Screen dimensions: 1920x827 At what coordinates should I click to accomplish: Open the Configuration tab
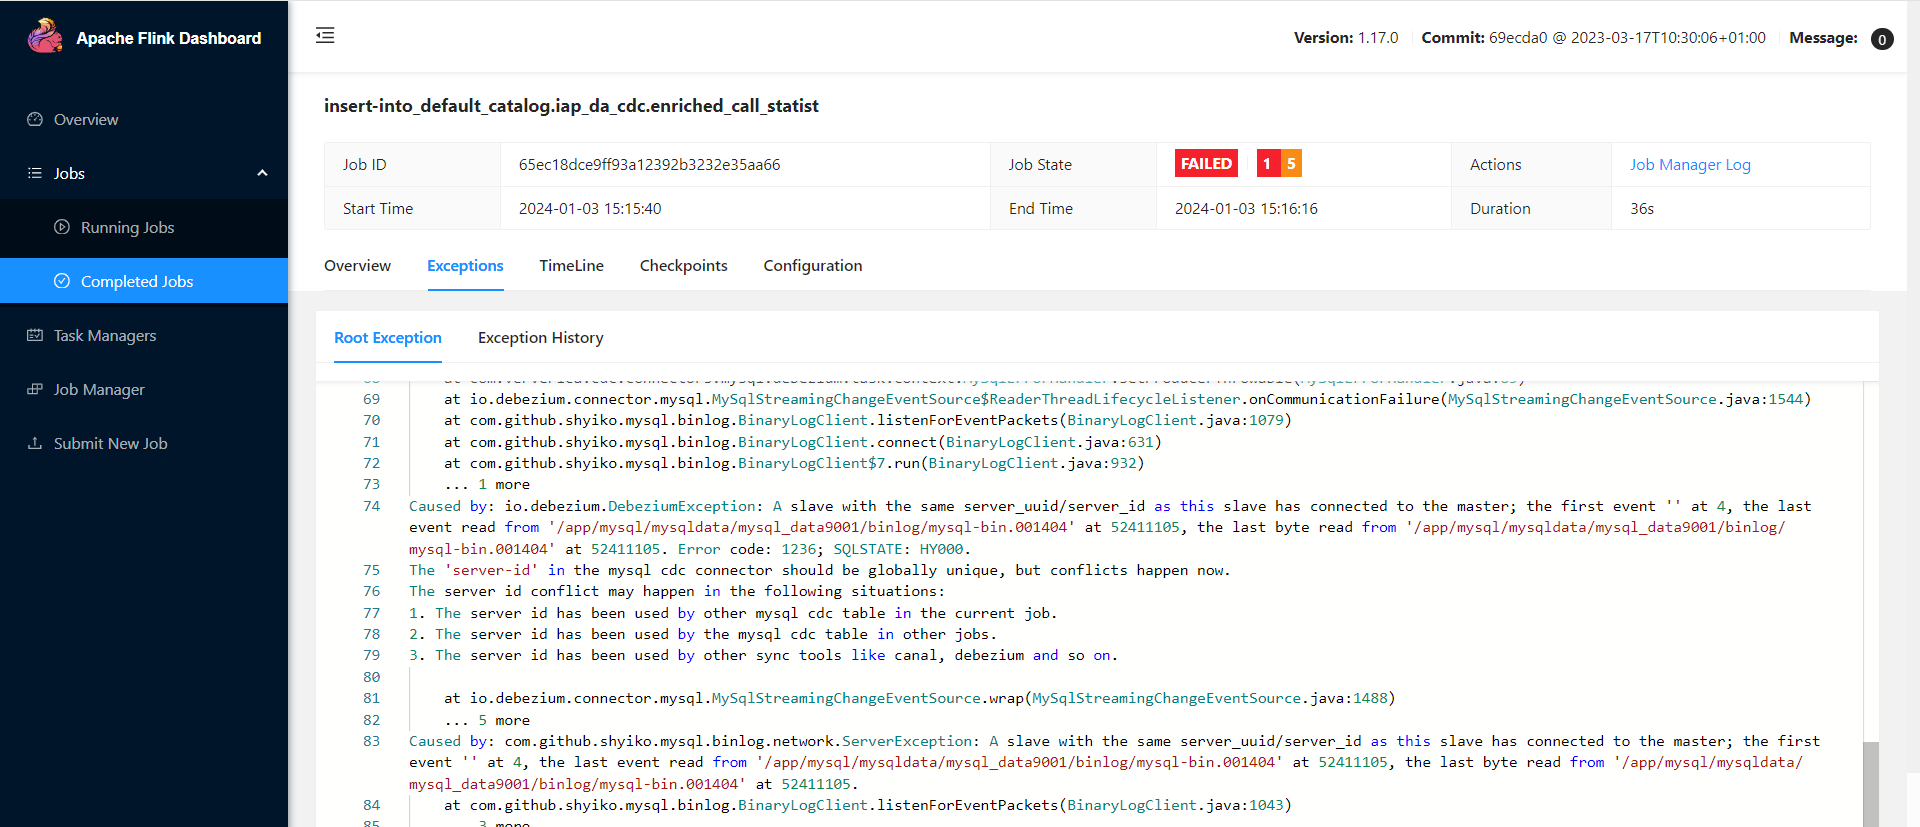[812, 265]
